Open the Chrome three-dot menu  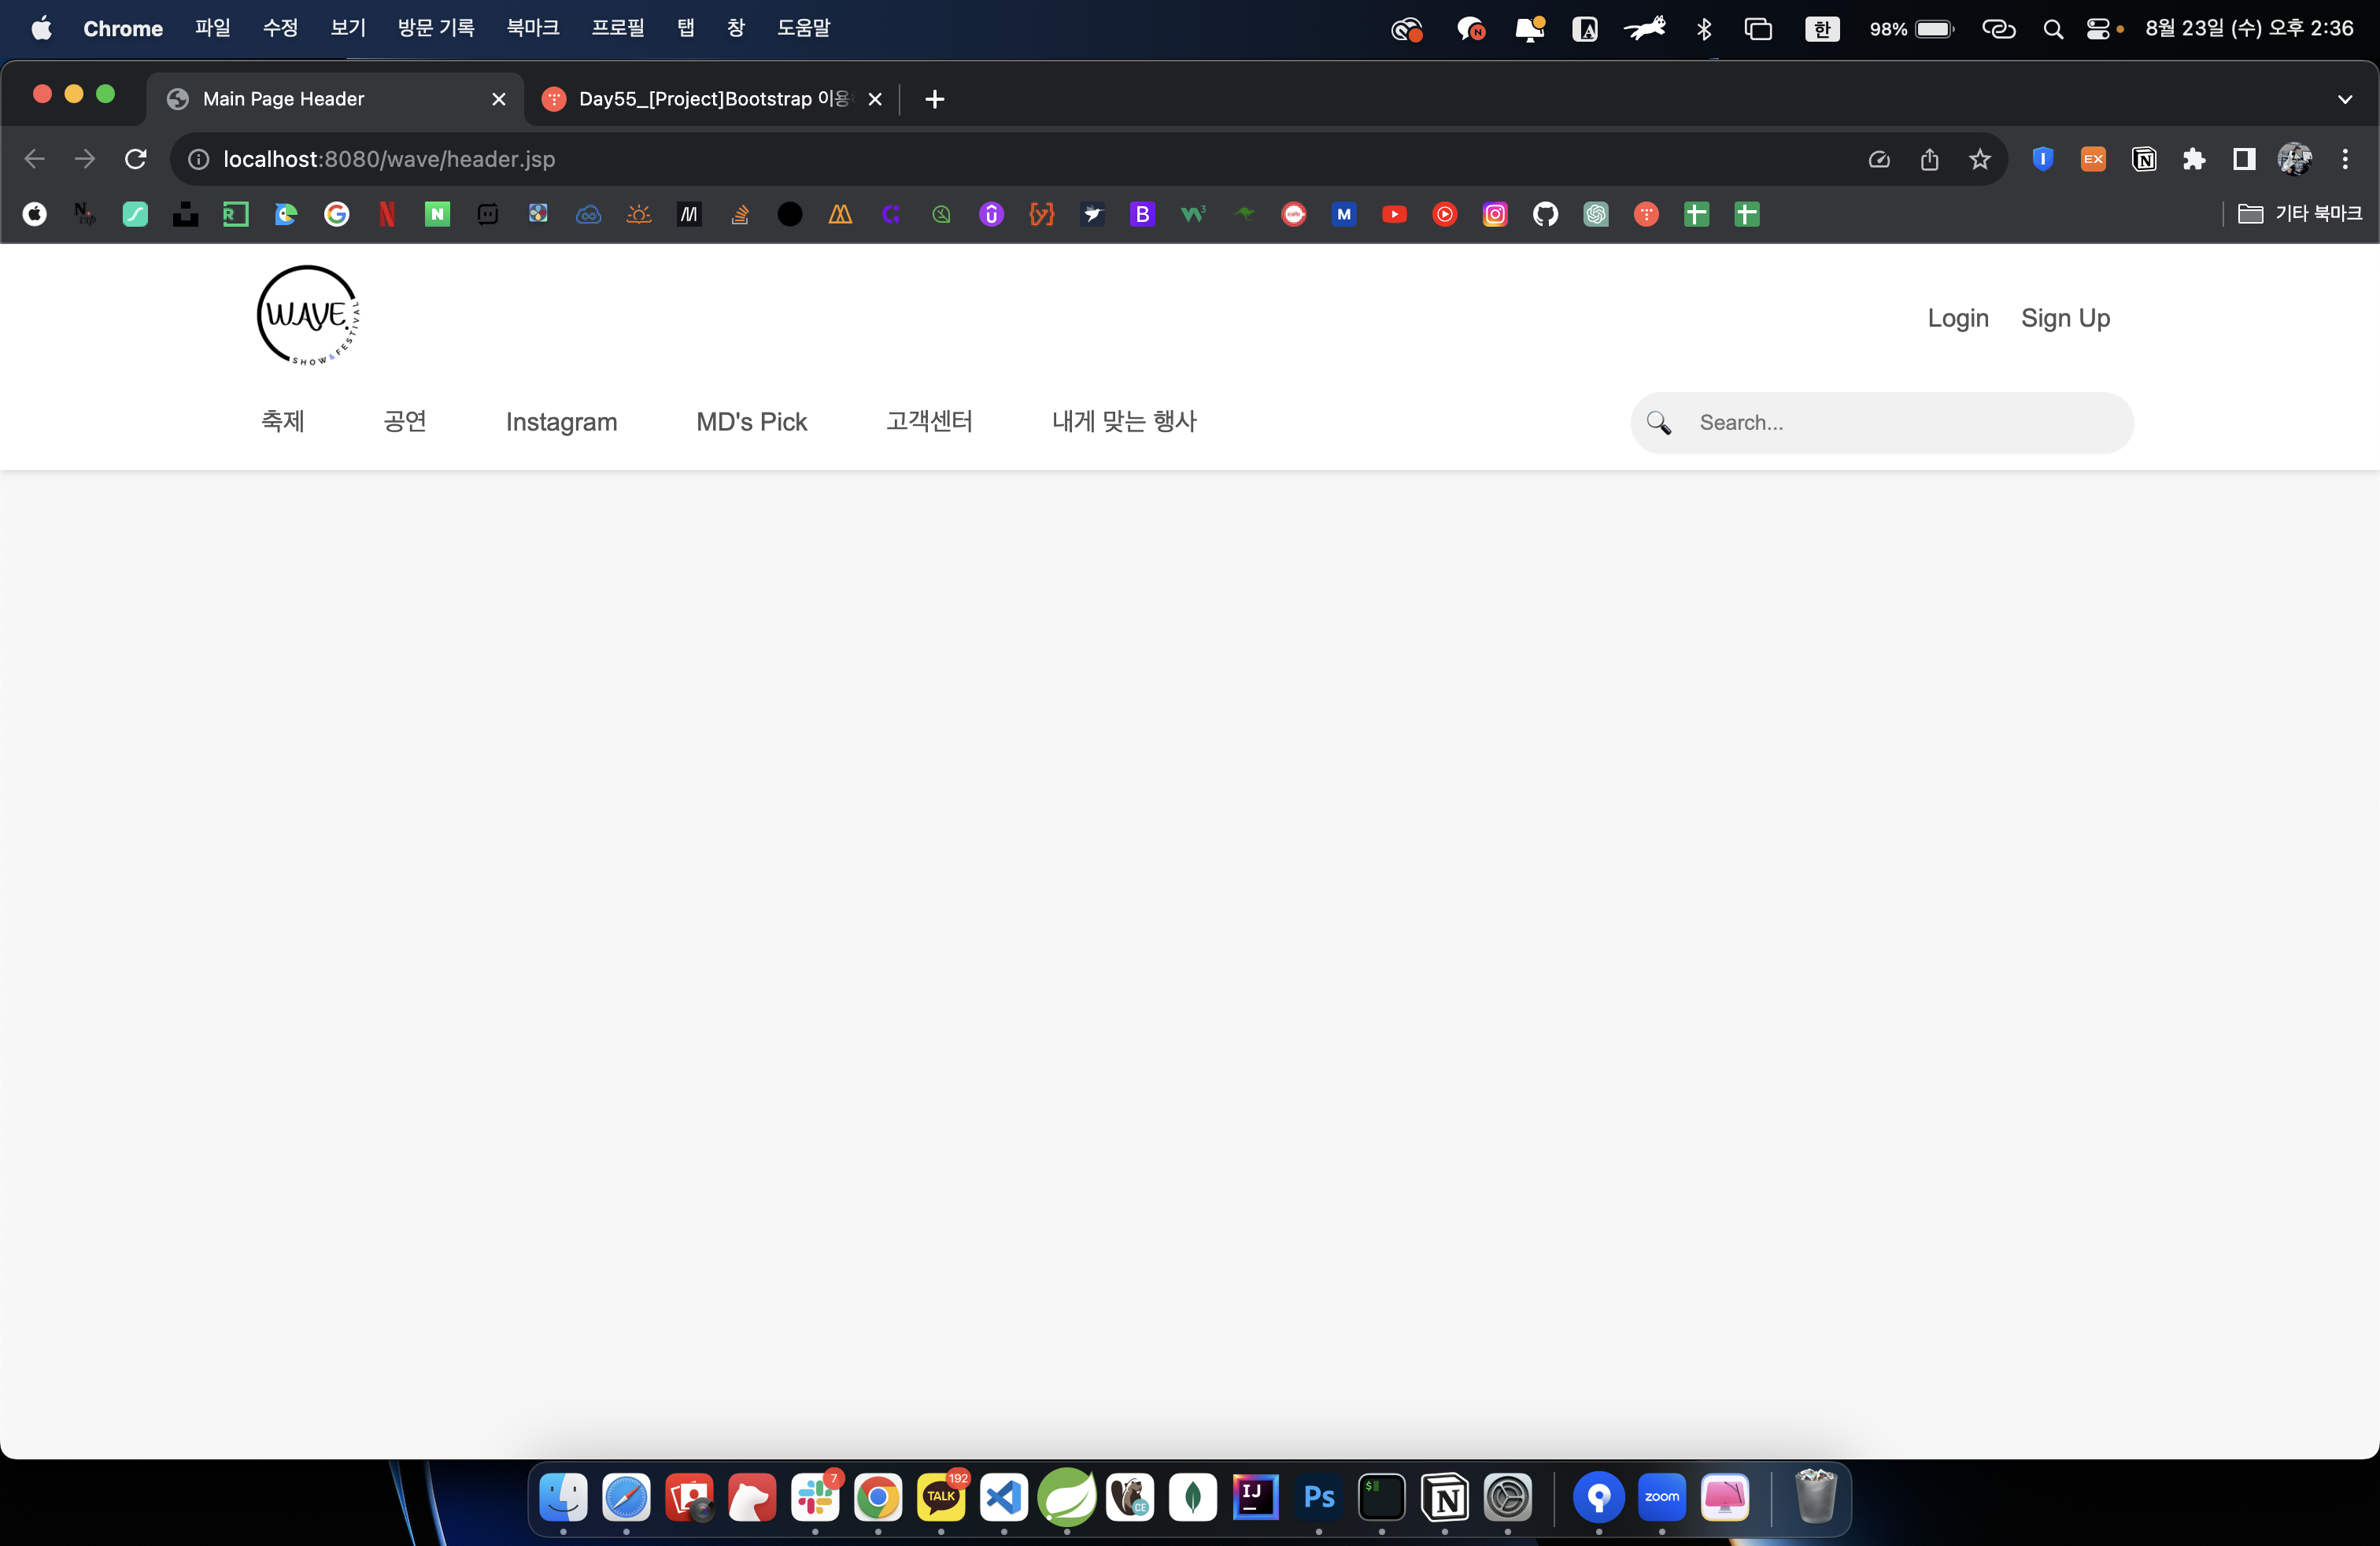[2345, 159]
